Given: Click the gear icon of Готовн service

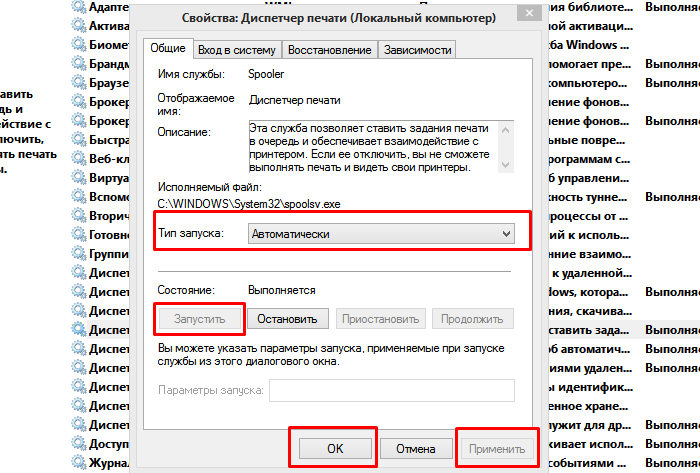Looking at the screenshot, I should [x=79, y=234].
